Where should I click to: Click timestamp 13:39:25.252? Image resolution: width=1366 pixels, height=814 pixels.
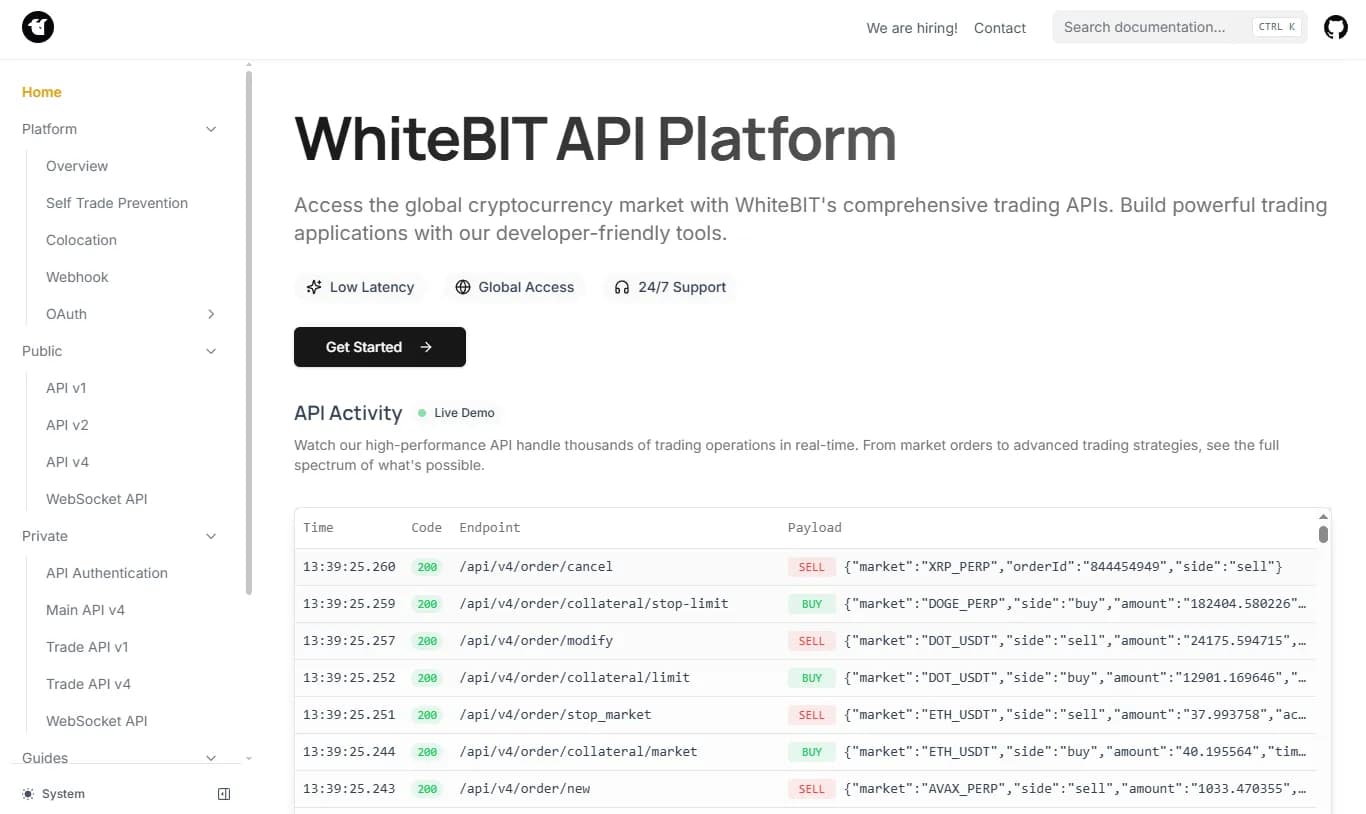(349, 678)
